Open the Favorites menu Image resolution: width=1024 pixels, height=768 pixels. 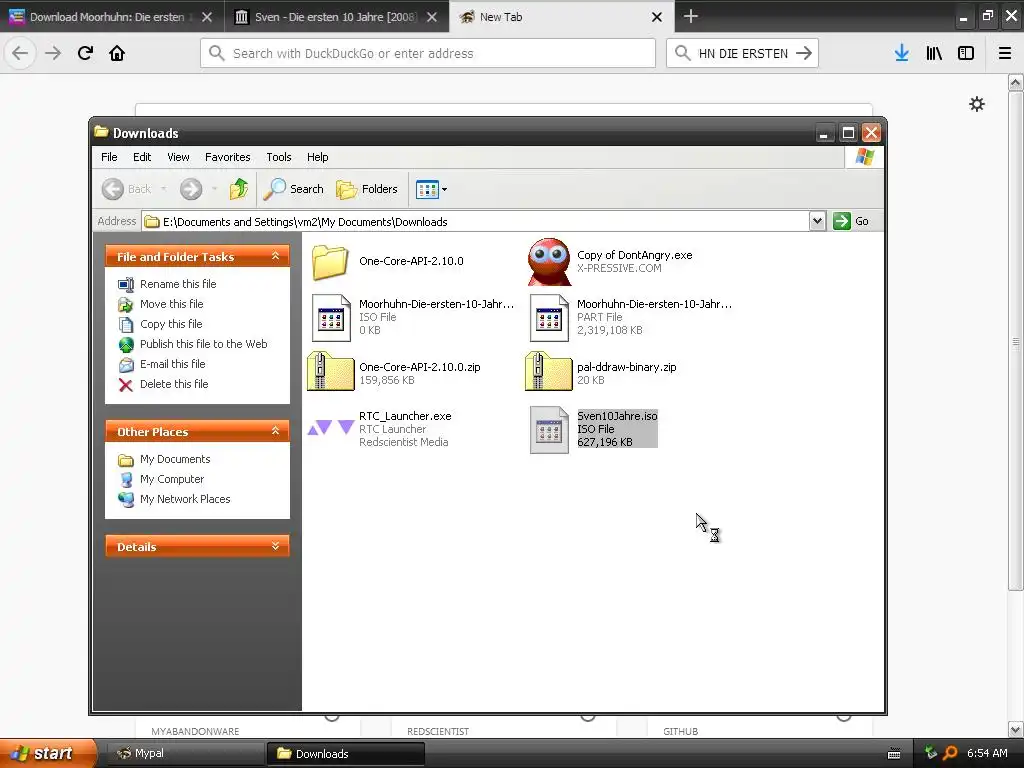click(x=227, y=157)
